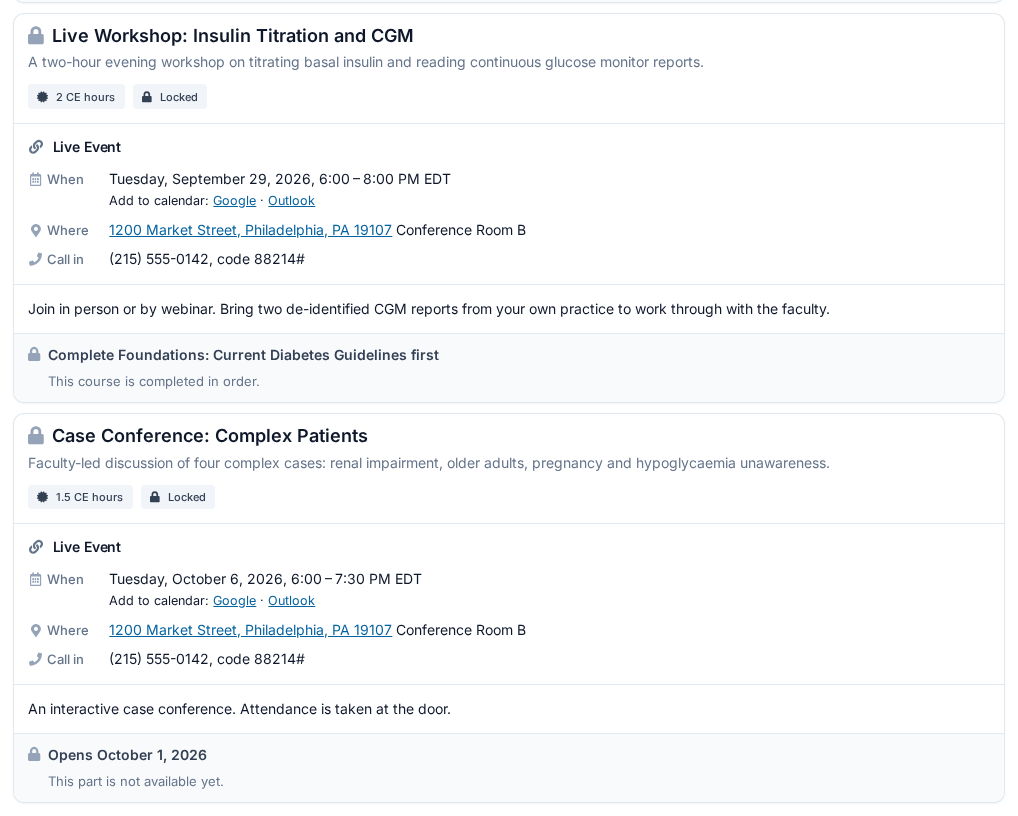Click the call-in number in Live Workshop
Screen dimensions: 1018x816
tap(206, 260)
